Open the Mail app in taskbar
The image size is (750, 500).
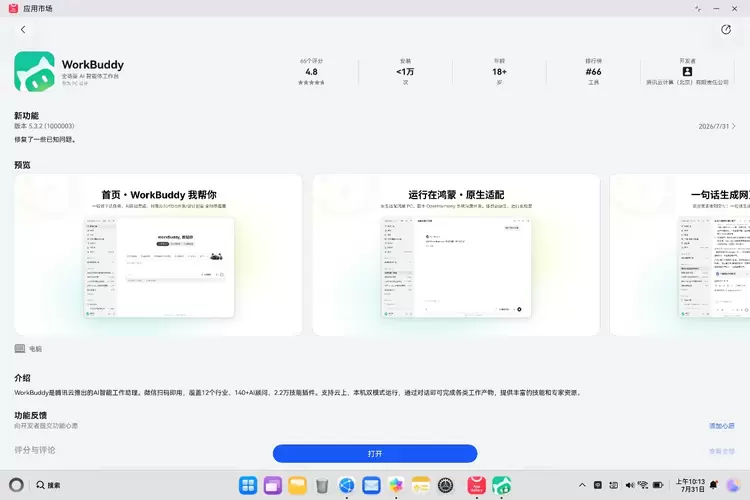371,486
